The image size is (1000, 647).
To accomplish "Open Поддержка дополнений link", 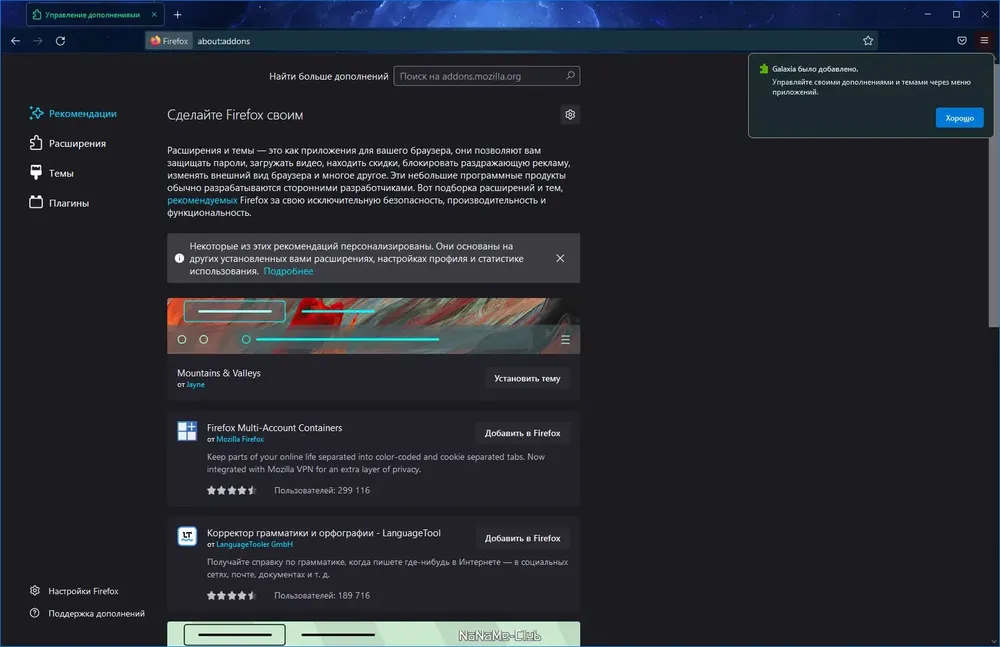I will pyautogui.click(x=87, y=613).
